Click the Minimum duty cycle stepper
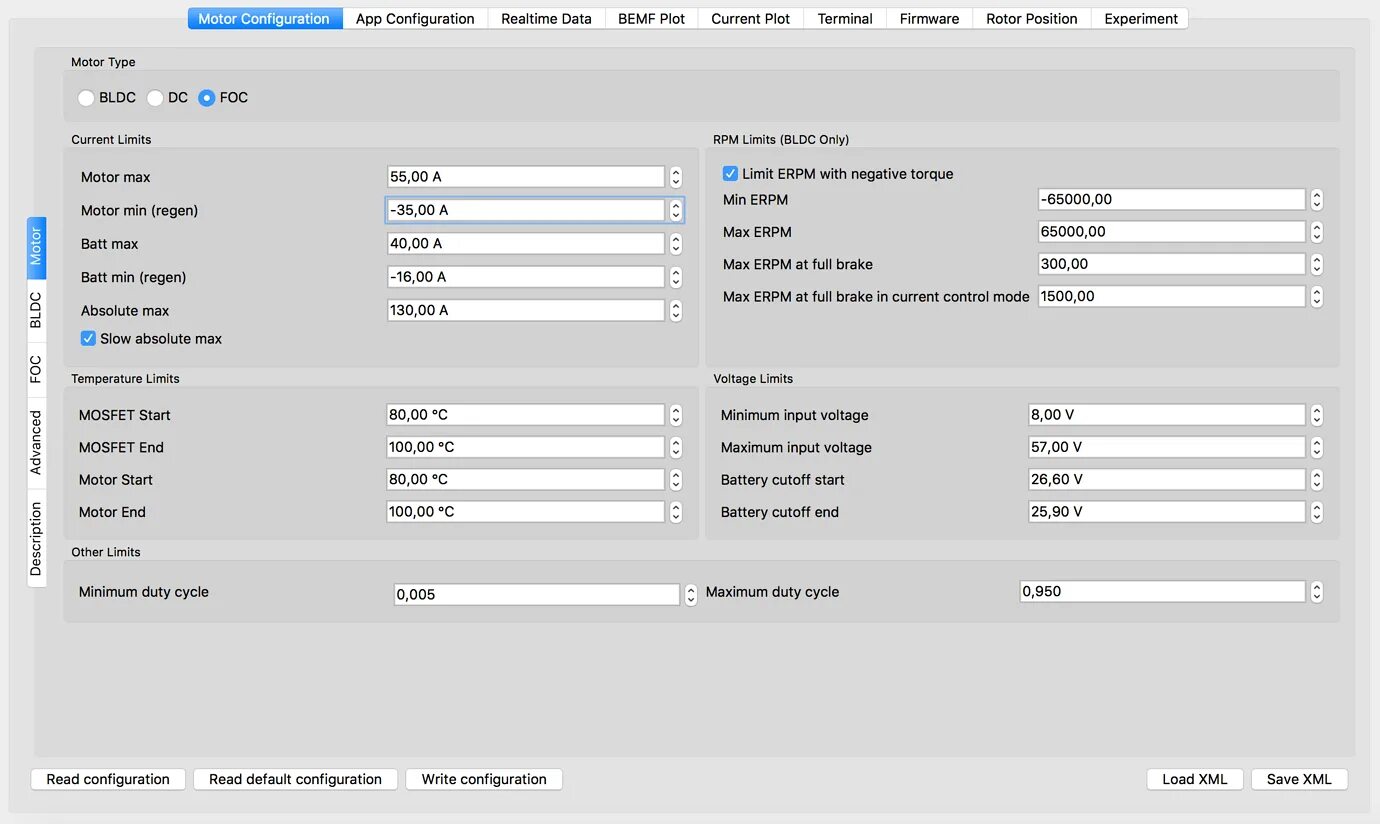Screen dimensions: 1380x824 pos(690,595)
